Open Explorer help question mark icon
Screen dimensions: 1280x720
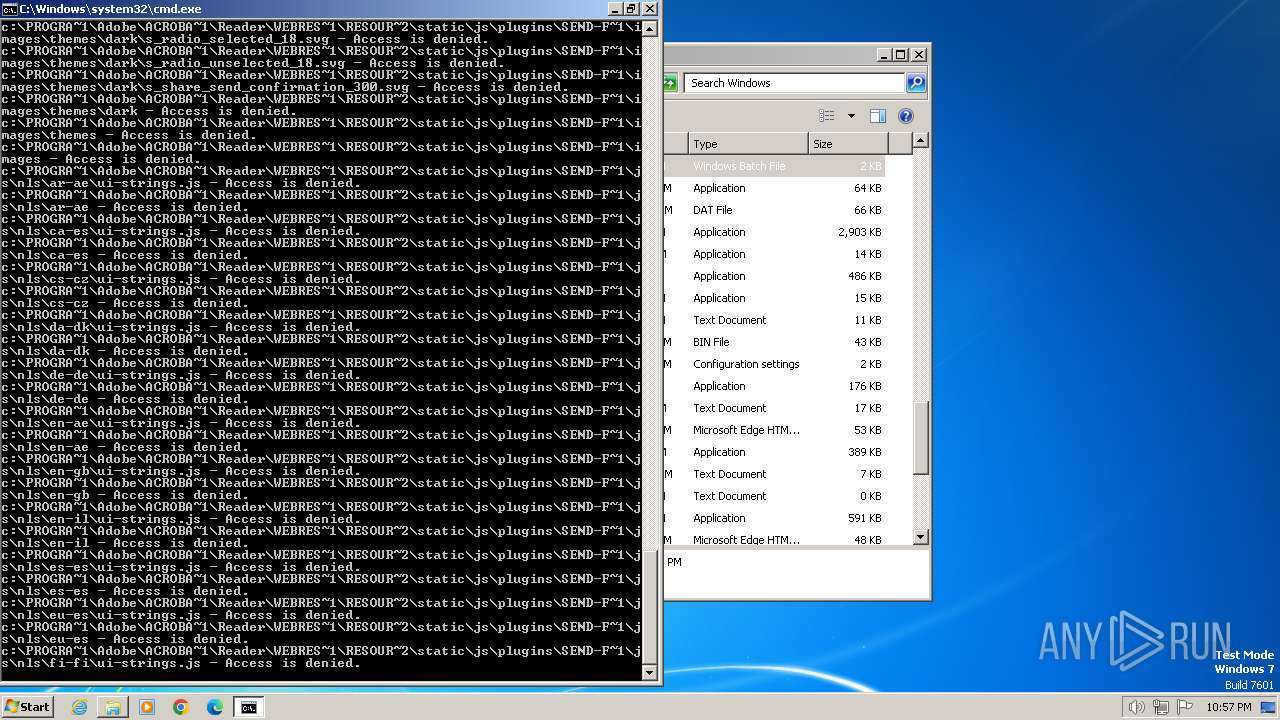(906, 116)
